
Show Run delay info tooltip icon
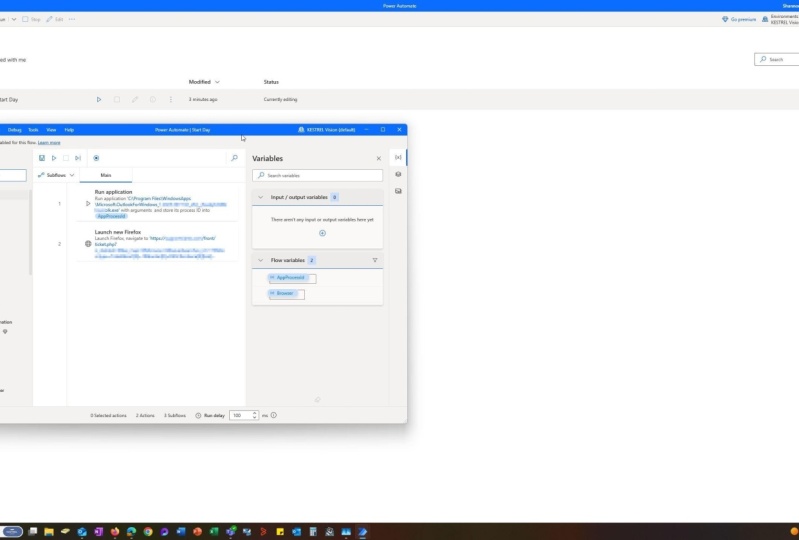pos(274,415)
